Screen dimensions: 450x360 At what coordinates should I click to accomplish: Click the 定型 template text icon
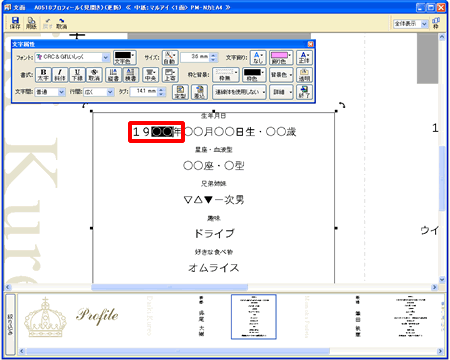(x=180, y=92)
